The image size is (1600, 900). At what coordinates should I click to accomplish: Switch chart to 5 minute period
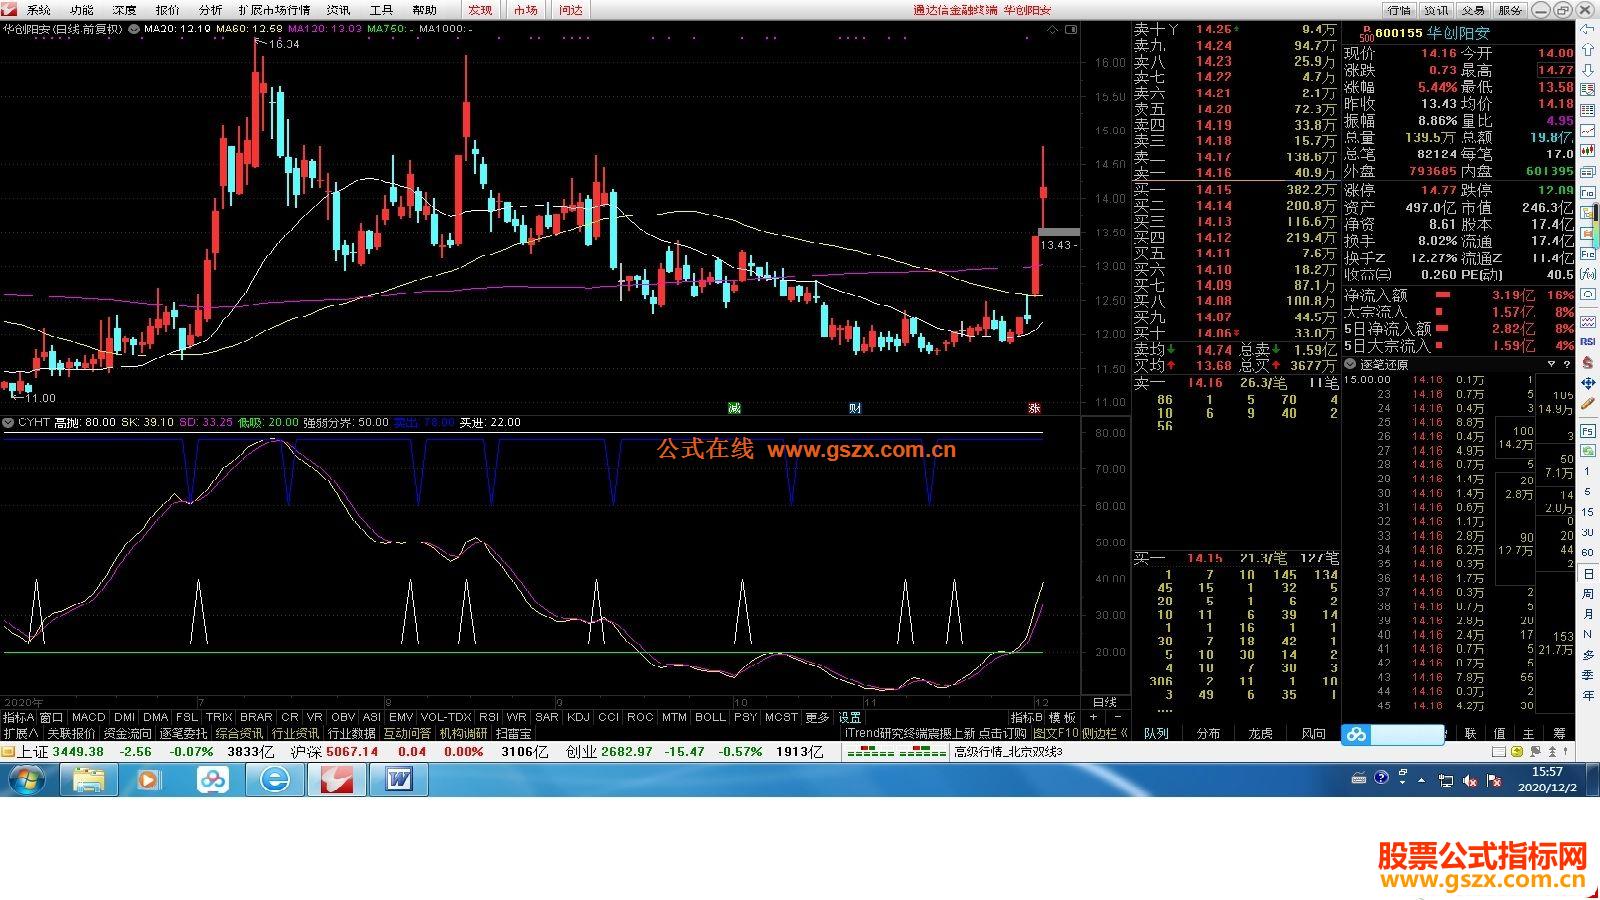coord(1588,492)
